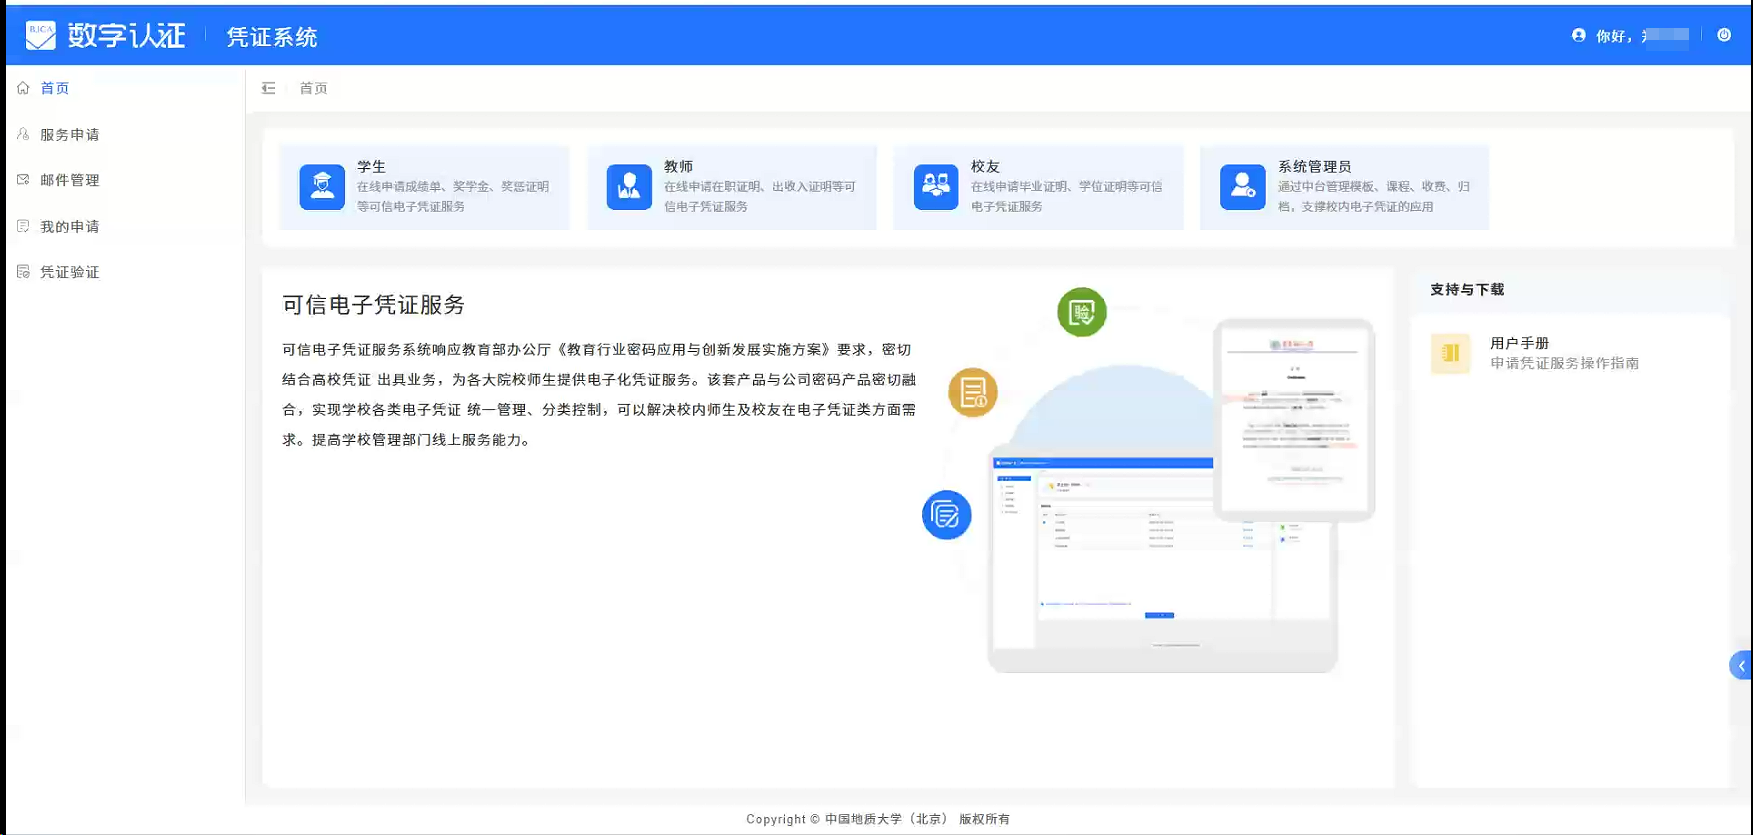Click the teacher role icon
This screenshot has height=835, width=1753.
629,187
